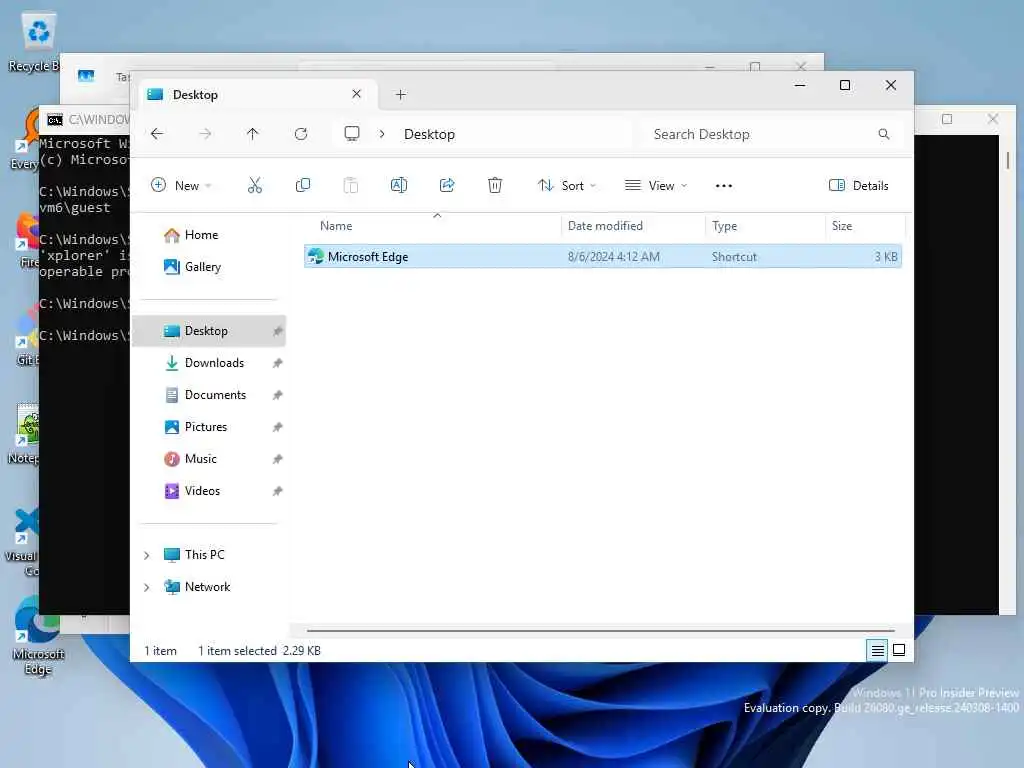
Task: Expand the Network tree node
Action: coord(147,587)
